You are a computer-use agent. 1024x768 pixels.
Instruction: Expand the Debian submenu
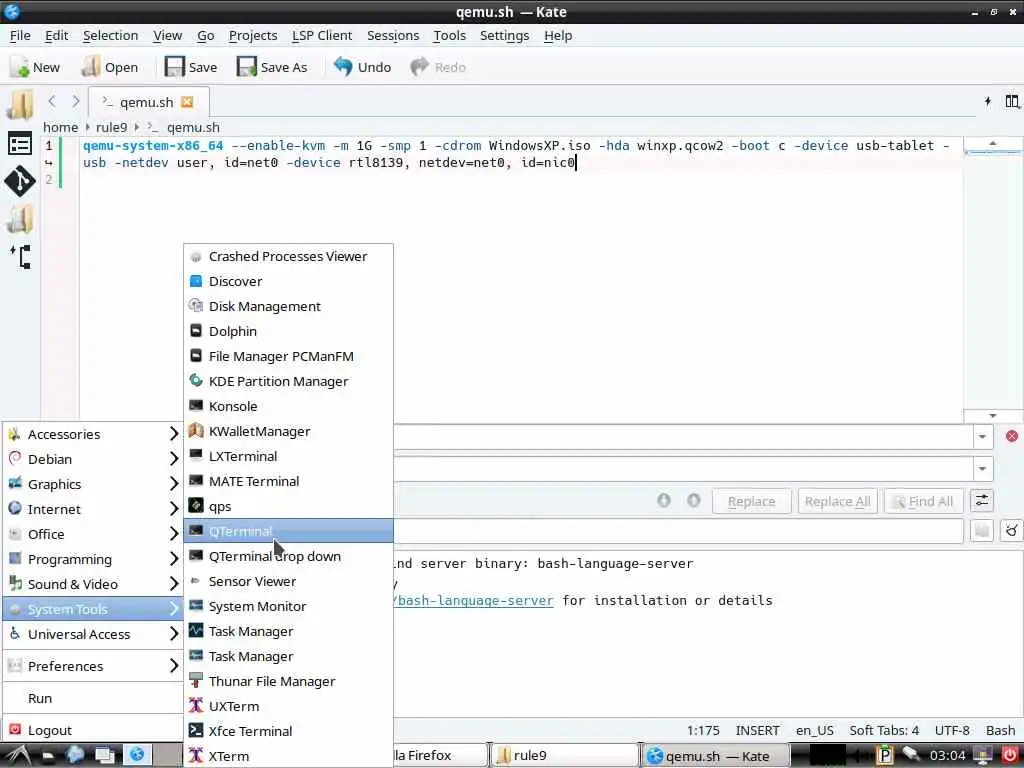pos(93,459)
